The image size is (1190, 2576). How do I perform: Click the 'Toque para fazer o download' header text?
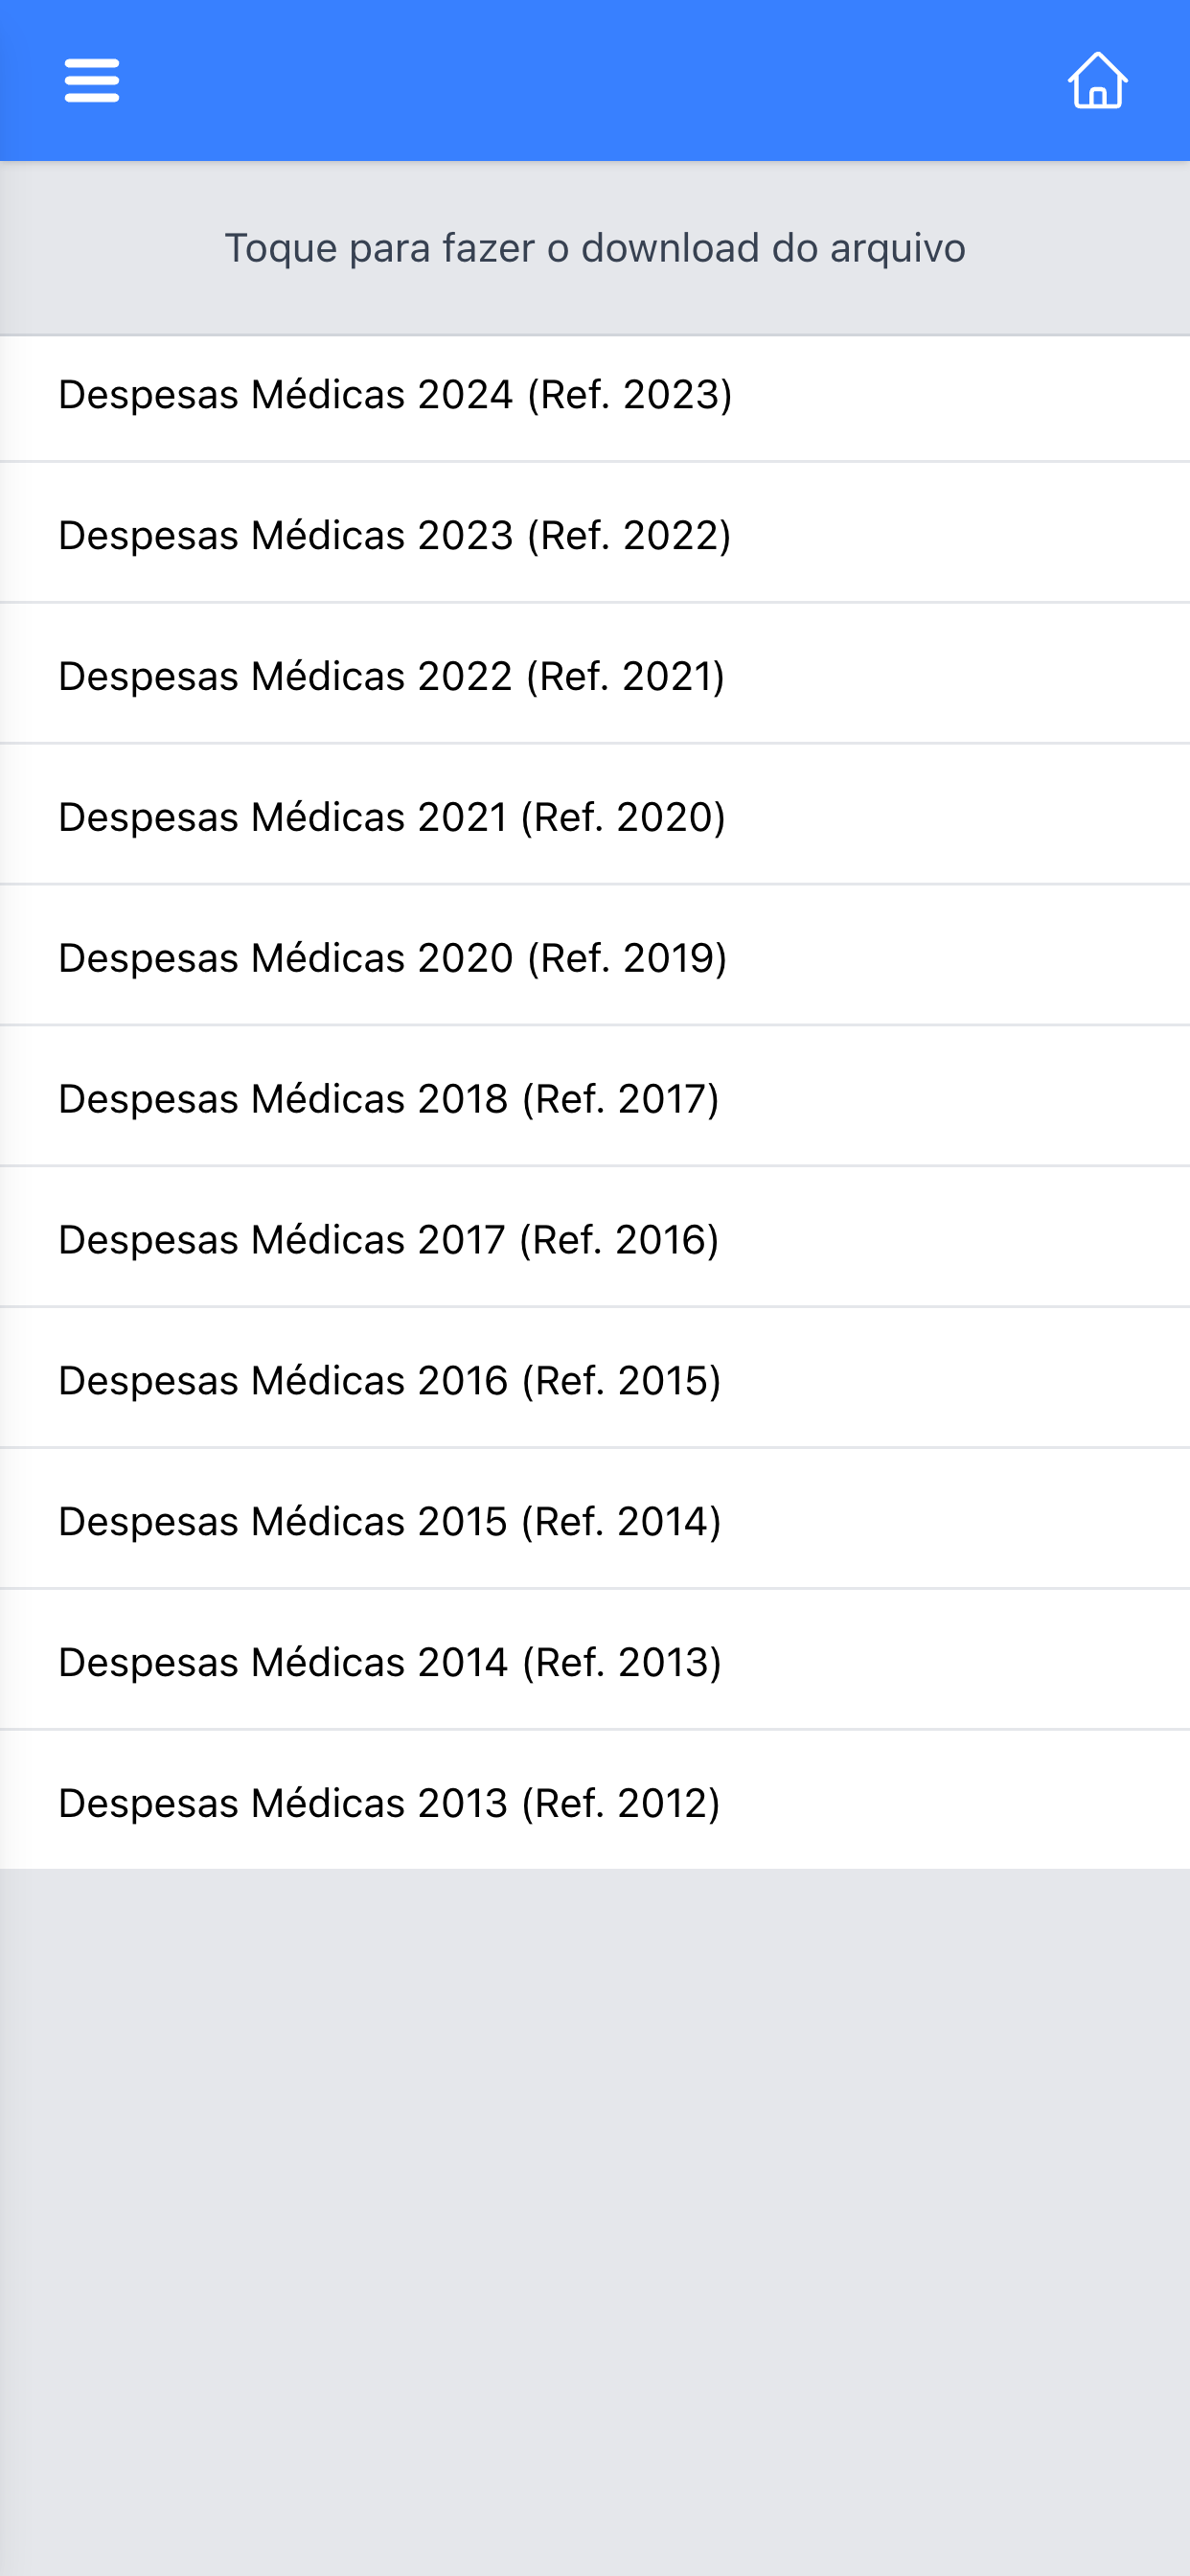click(x=595, y=248)
